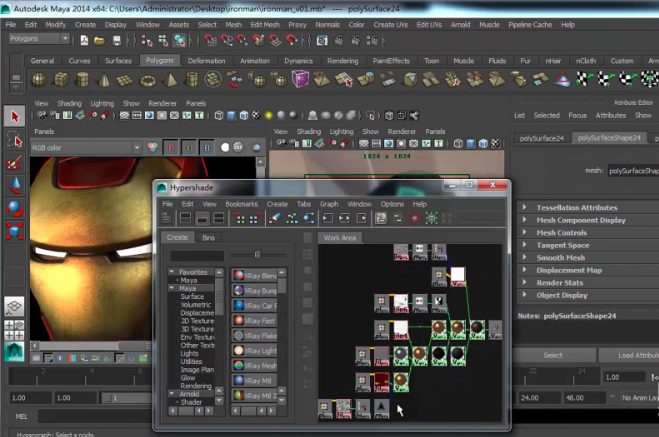
Task: Click the Open Scene folder icon
Action: [x=99, y=40]
